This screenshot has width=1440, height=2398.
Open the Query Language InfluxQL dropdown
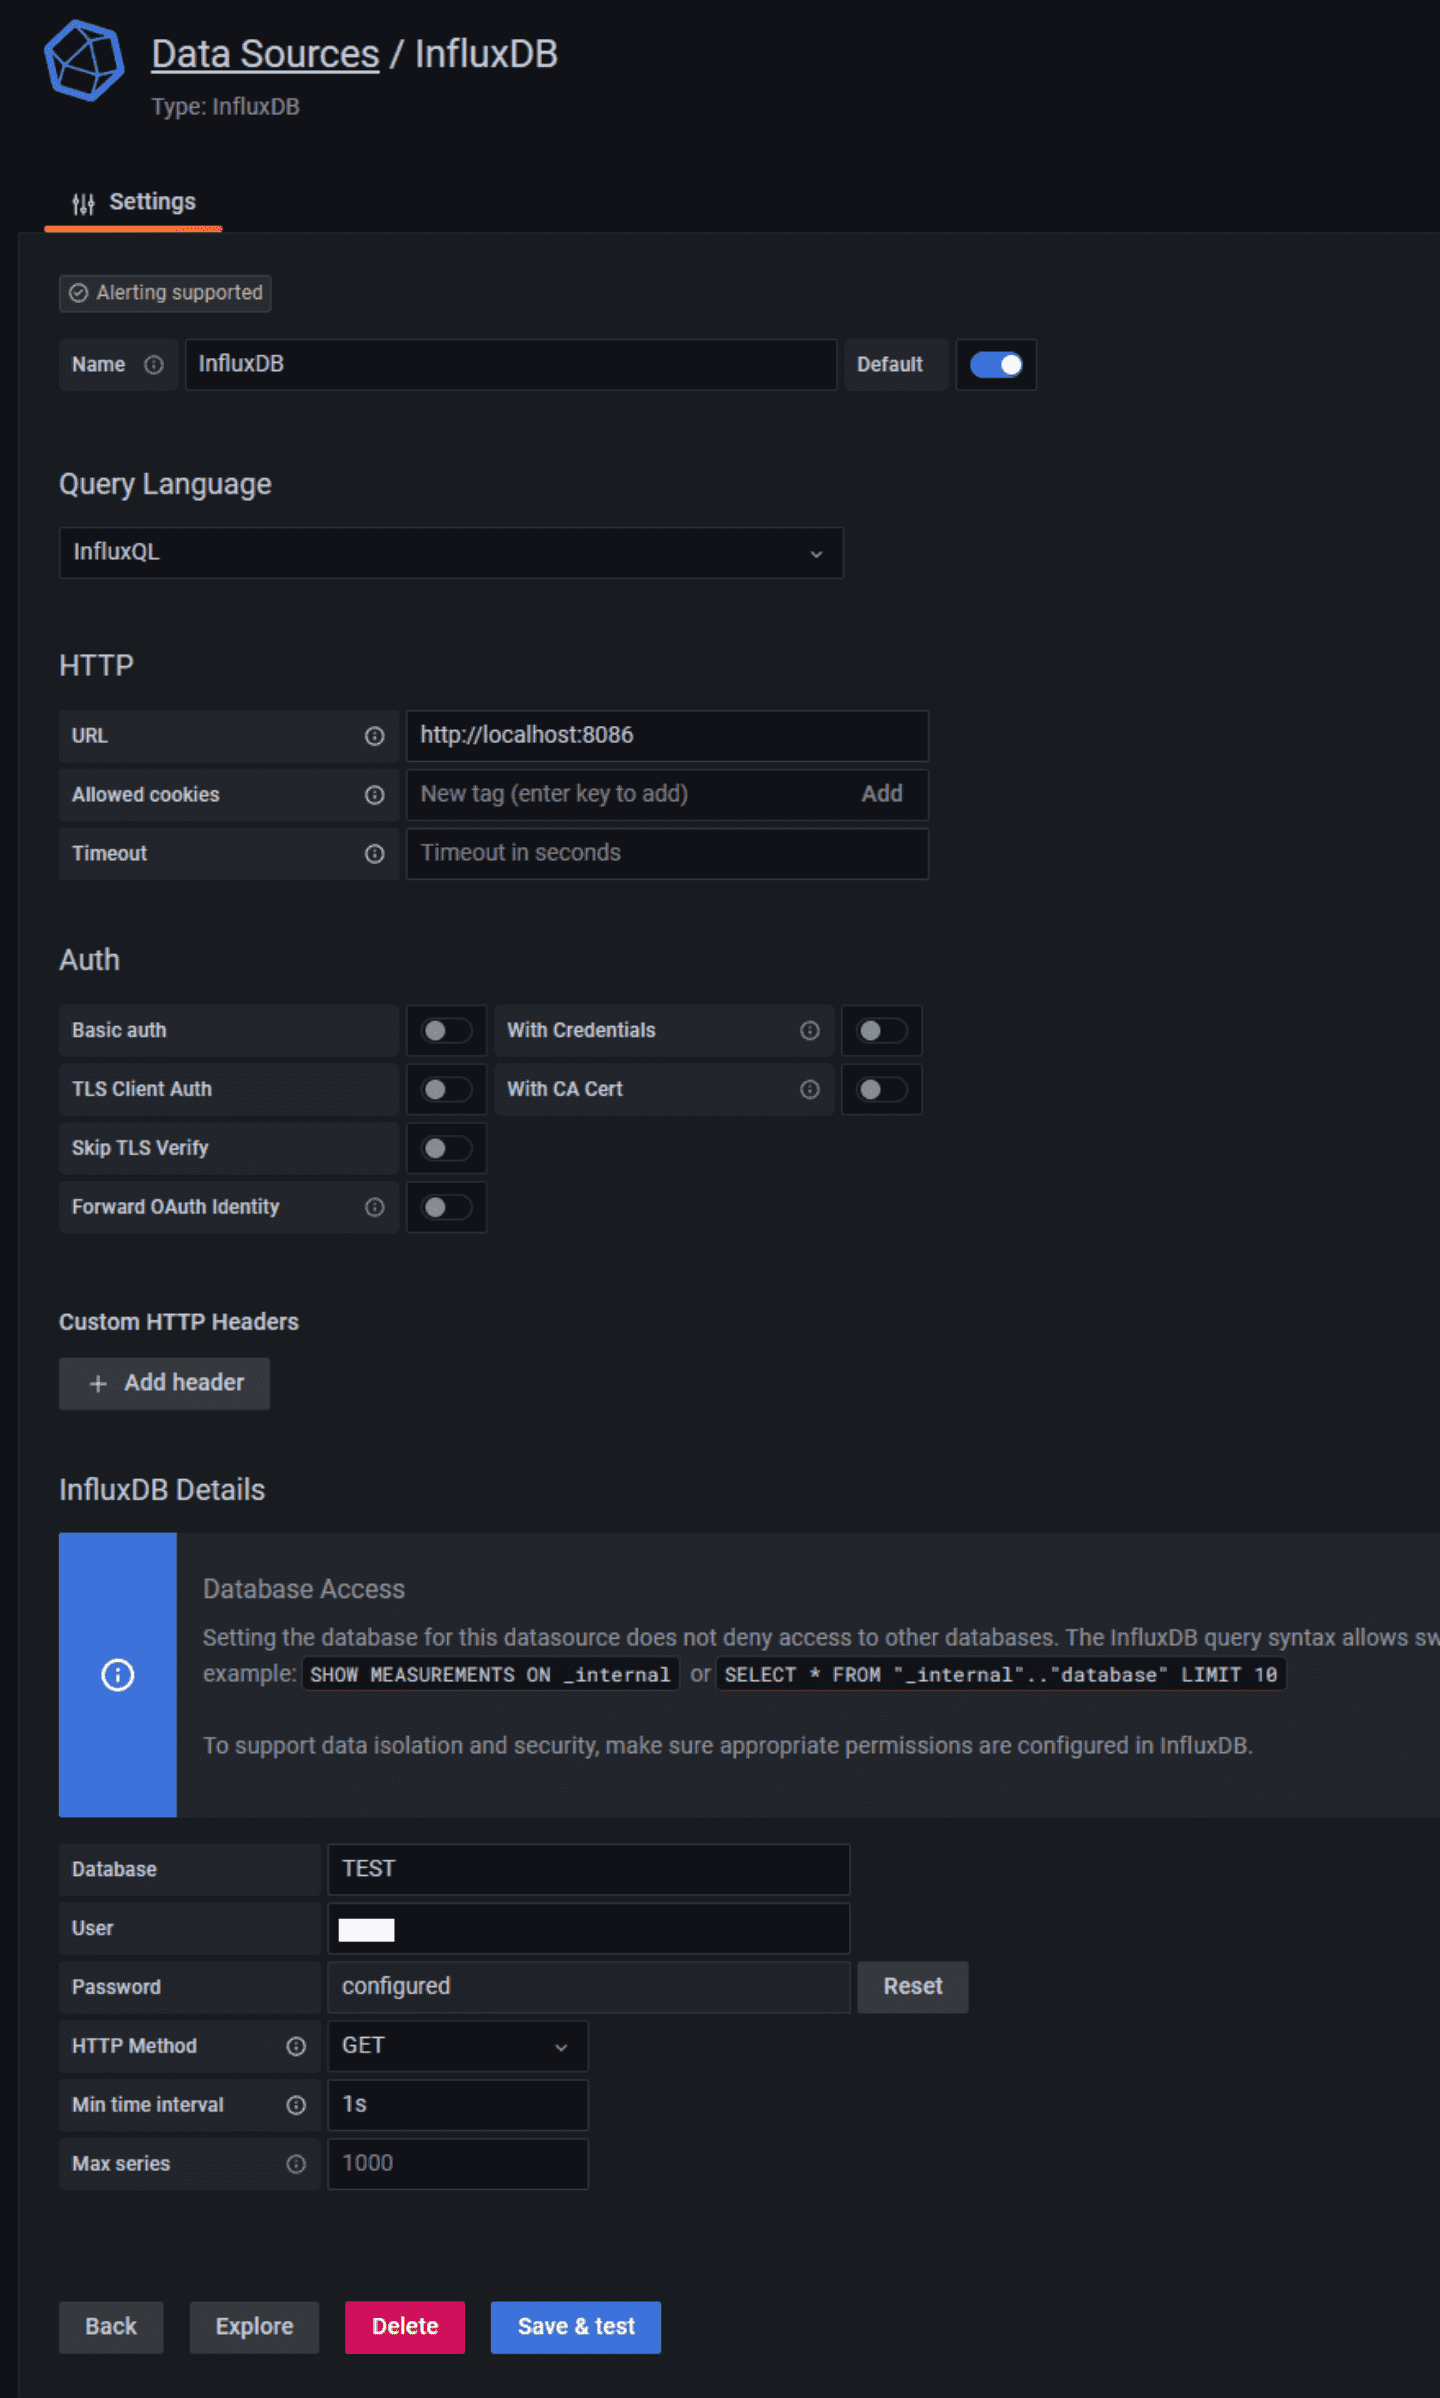[x=451, y=553]
